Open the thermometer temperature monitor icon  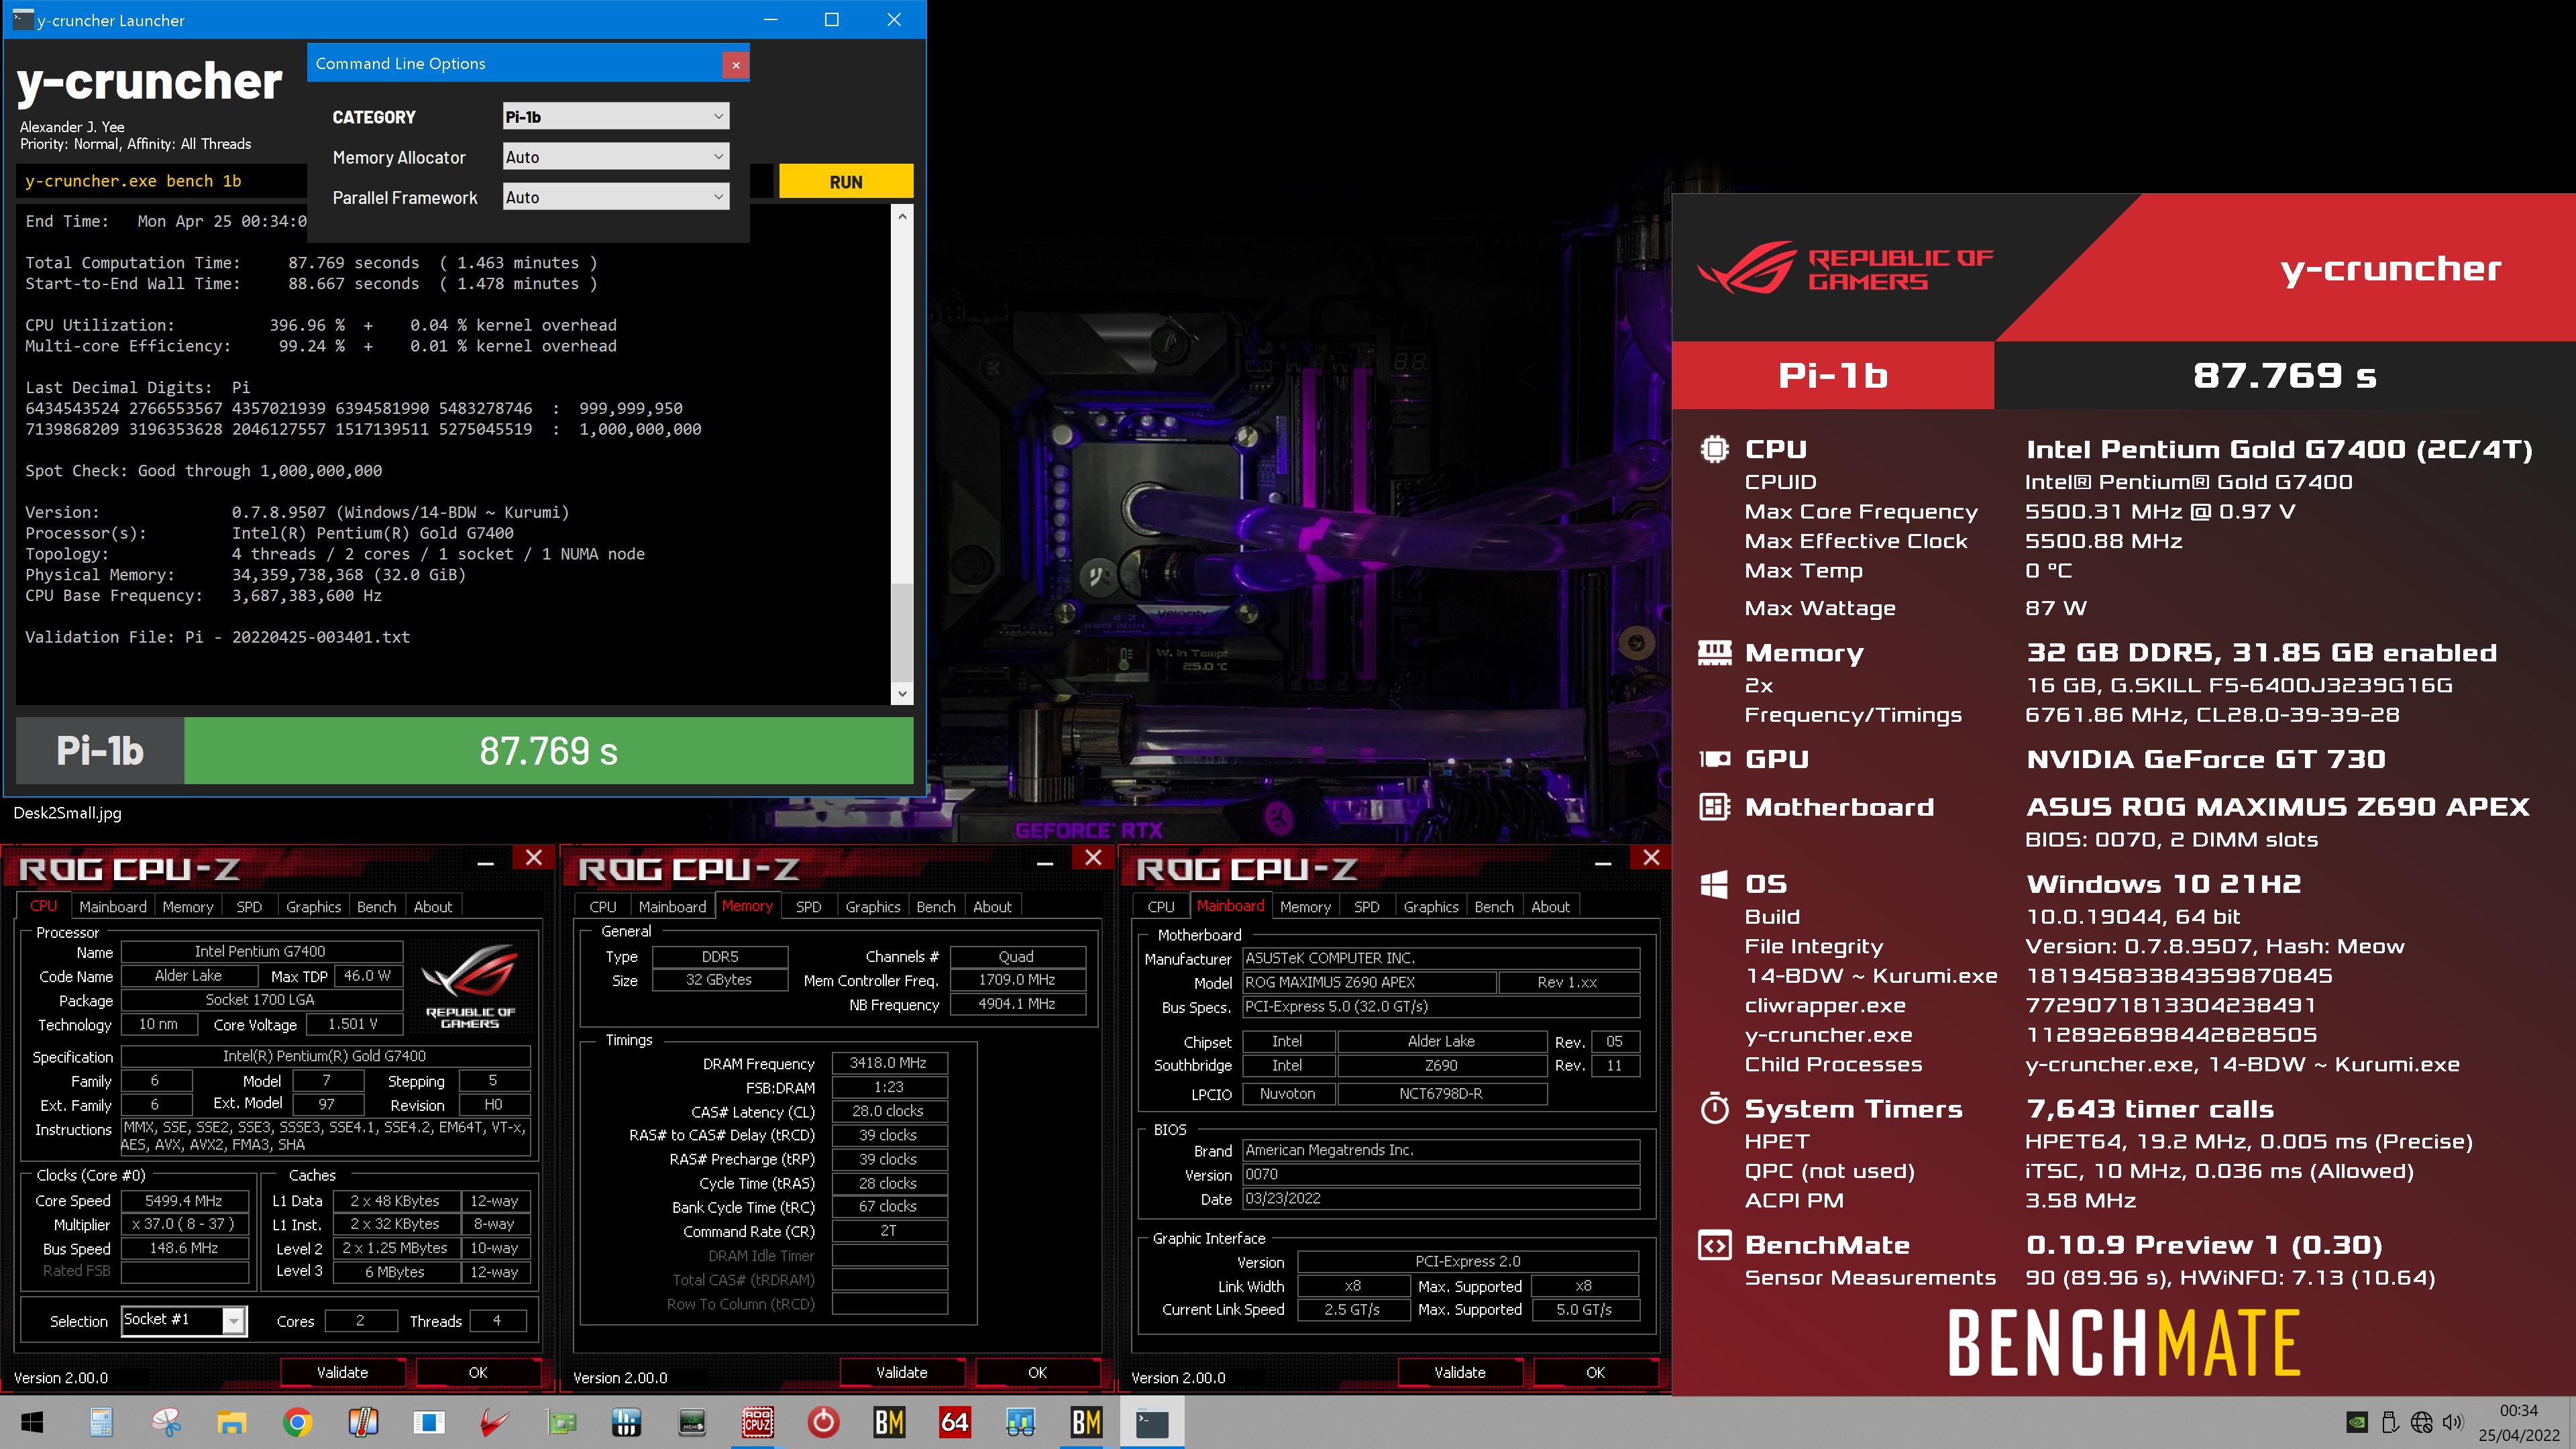coord(363,1422)
